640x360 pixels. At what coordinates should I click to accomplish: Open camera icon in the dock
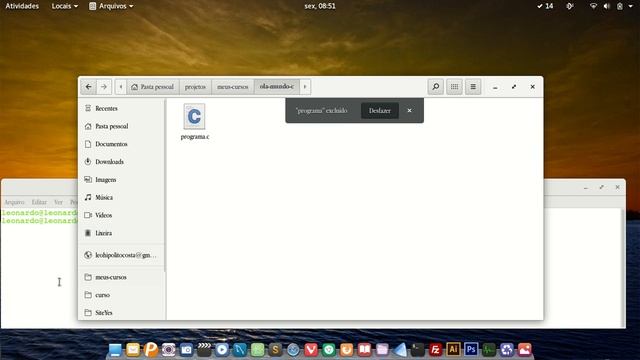tap(186, 349)
